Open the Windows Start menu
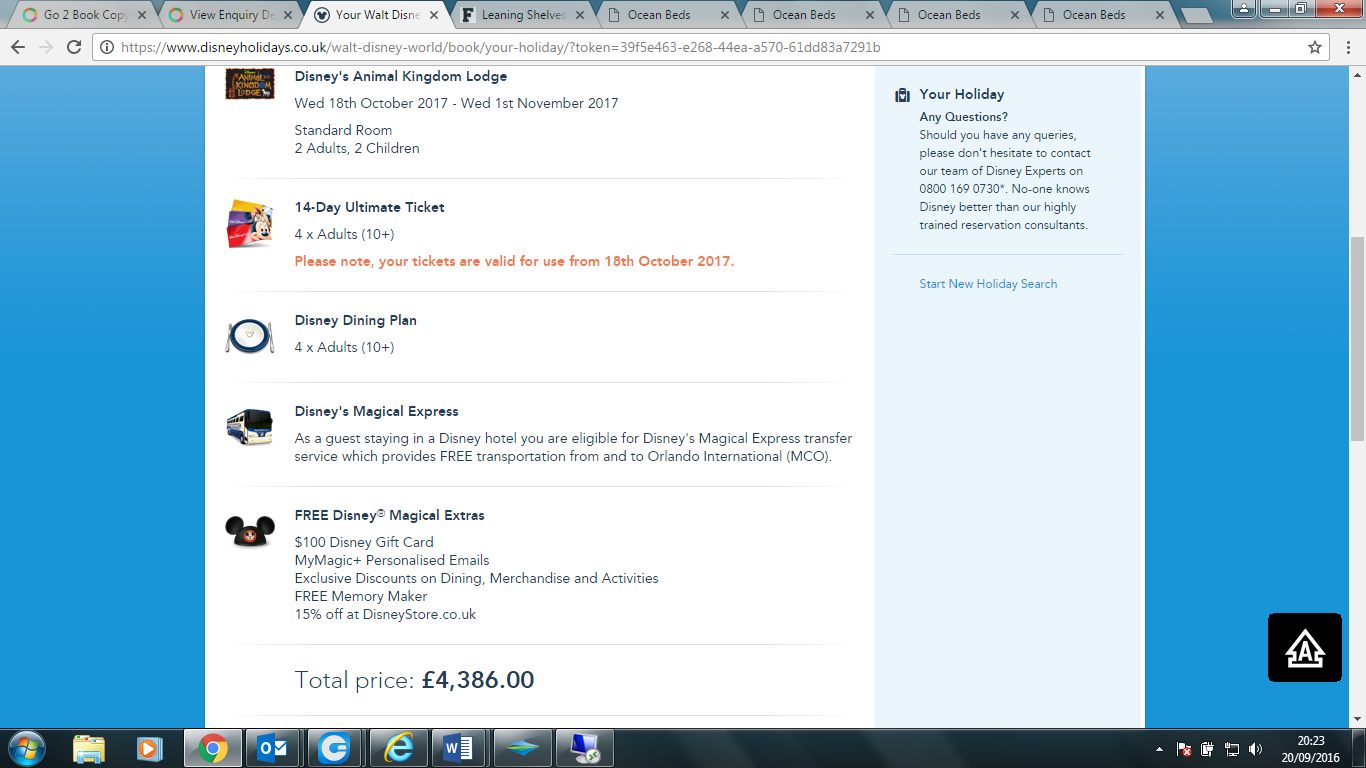 point(27,748)
